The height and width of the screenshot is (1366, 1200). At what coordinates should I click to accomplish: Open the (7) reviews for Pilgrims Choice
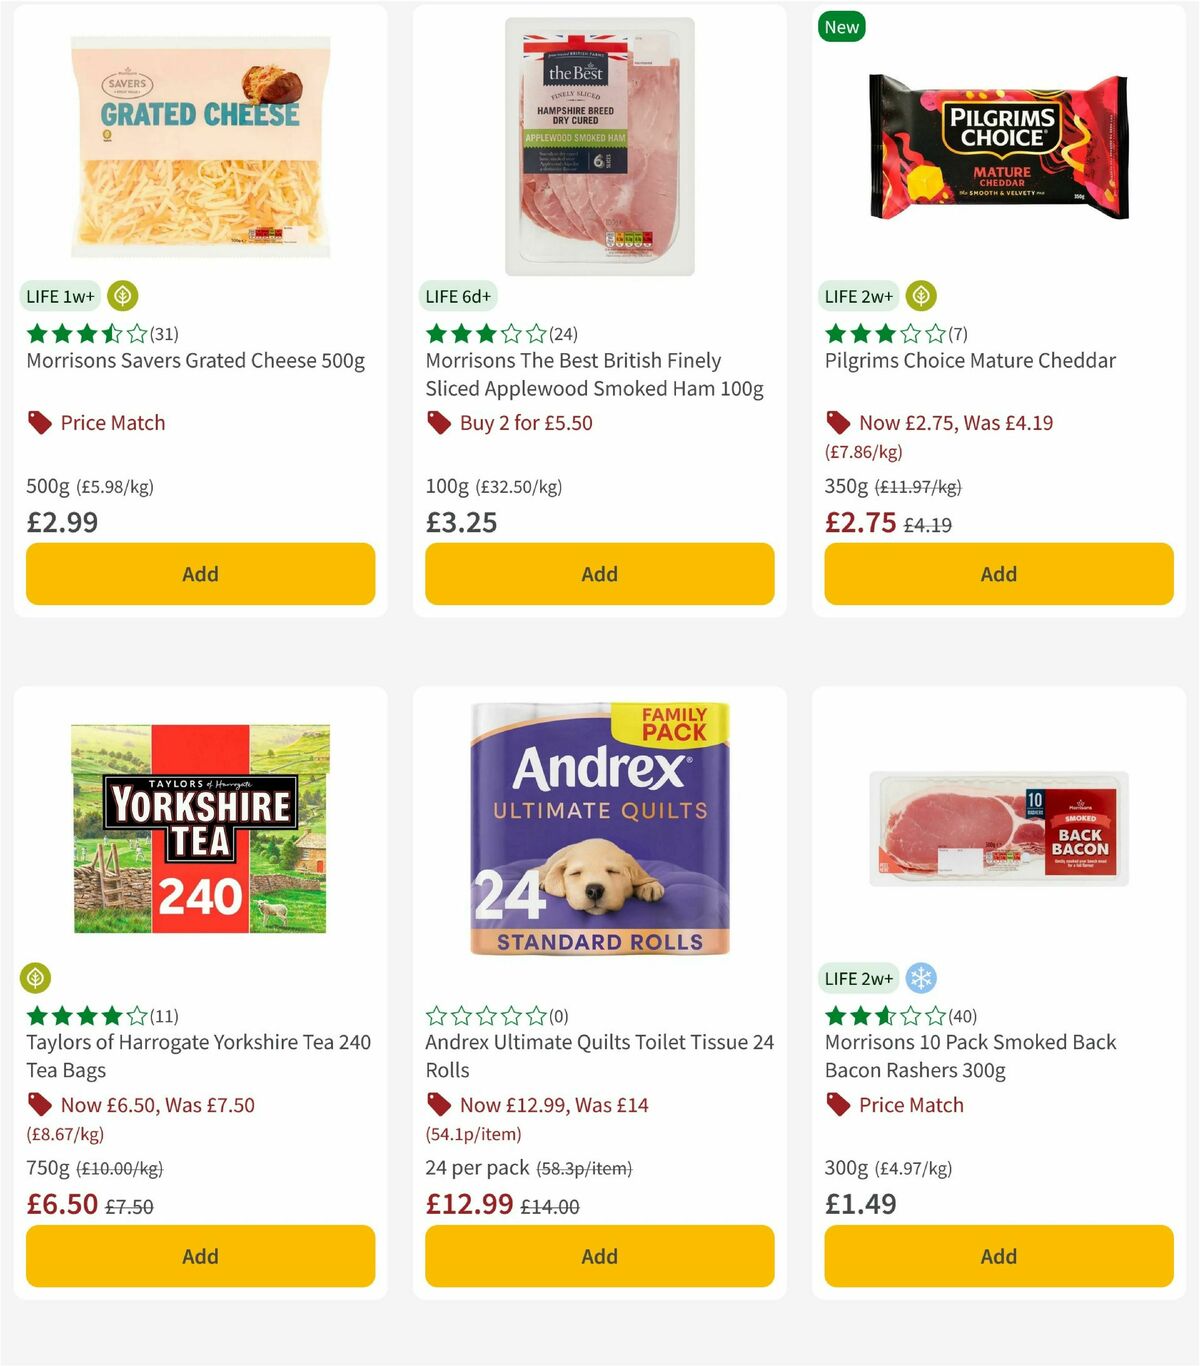tap(957, 333)
